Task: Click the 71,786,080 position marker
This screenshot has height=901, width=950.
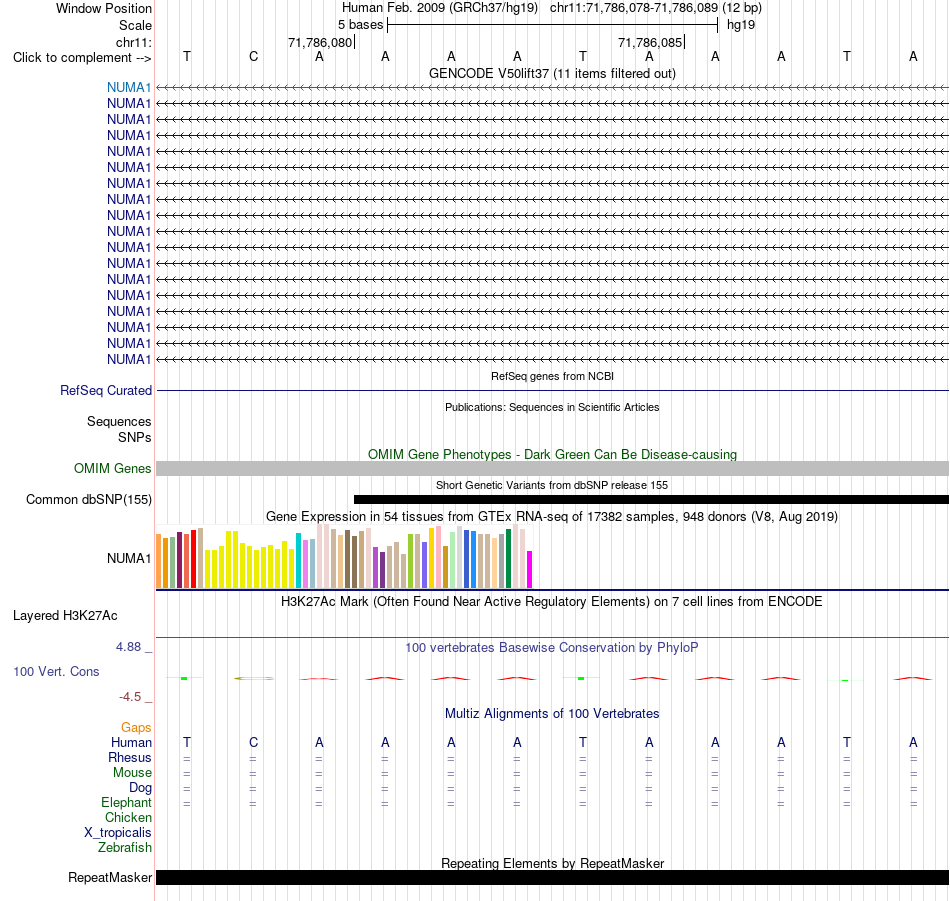Action: 320,42
